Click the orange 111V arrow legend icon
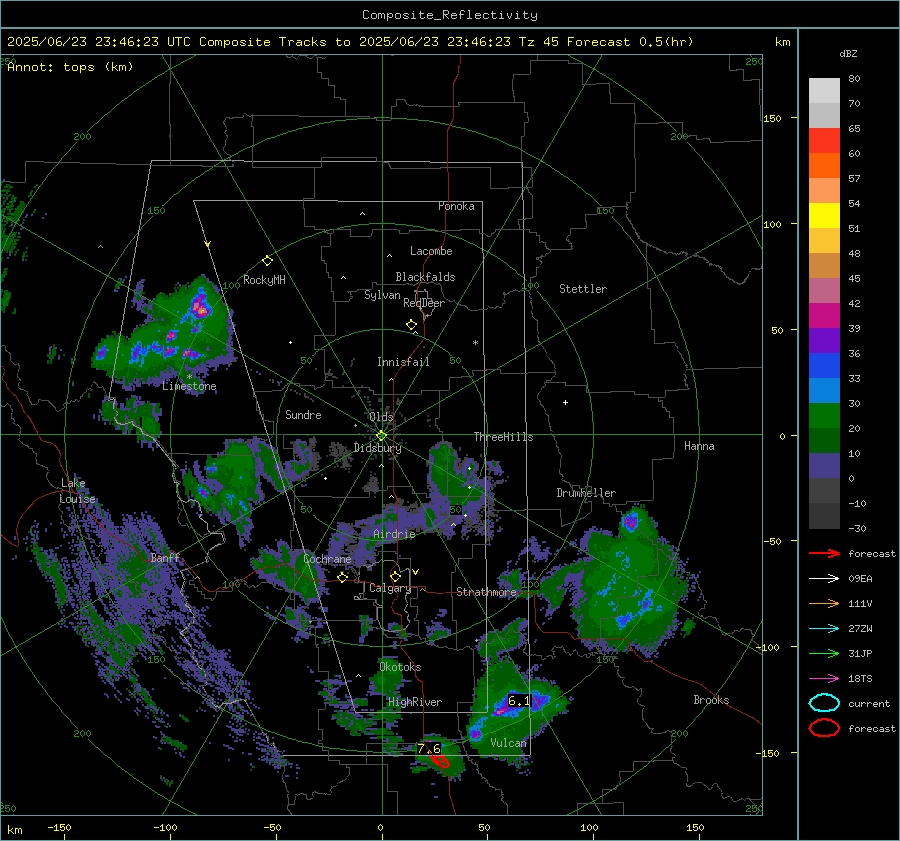The height and width of the screenshot is (841, 900). 824,603
